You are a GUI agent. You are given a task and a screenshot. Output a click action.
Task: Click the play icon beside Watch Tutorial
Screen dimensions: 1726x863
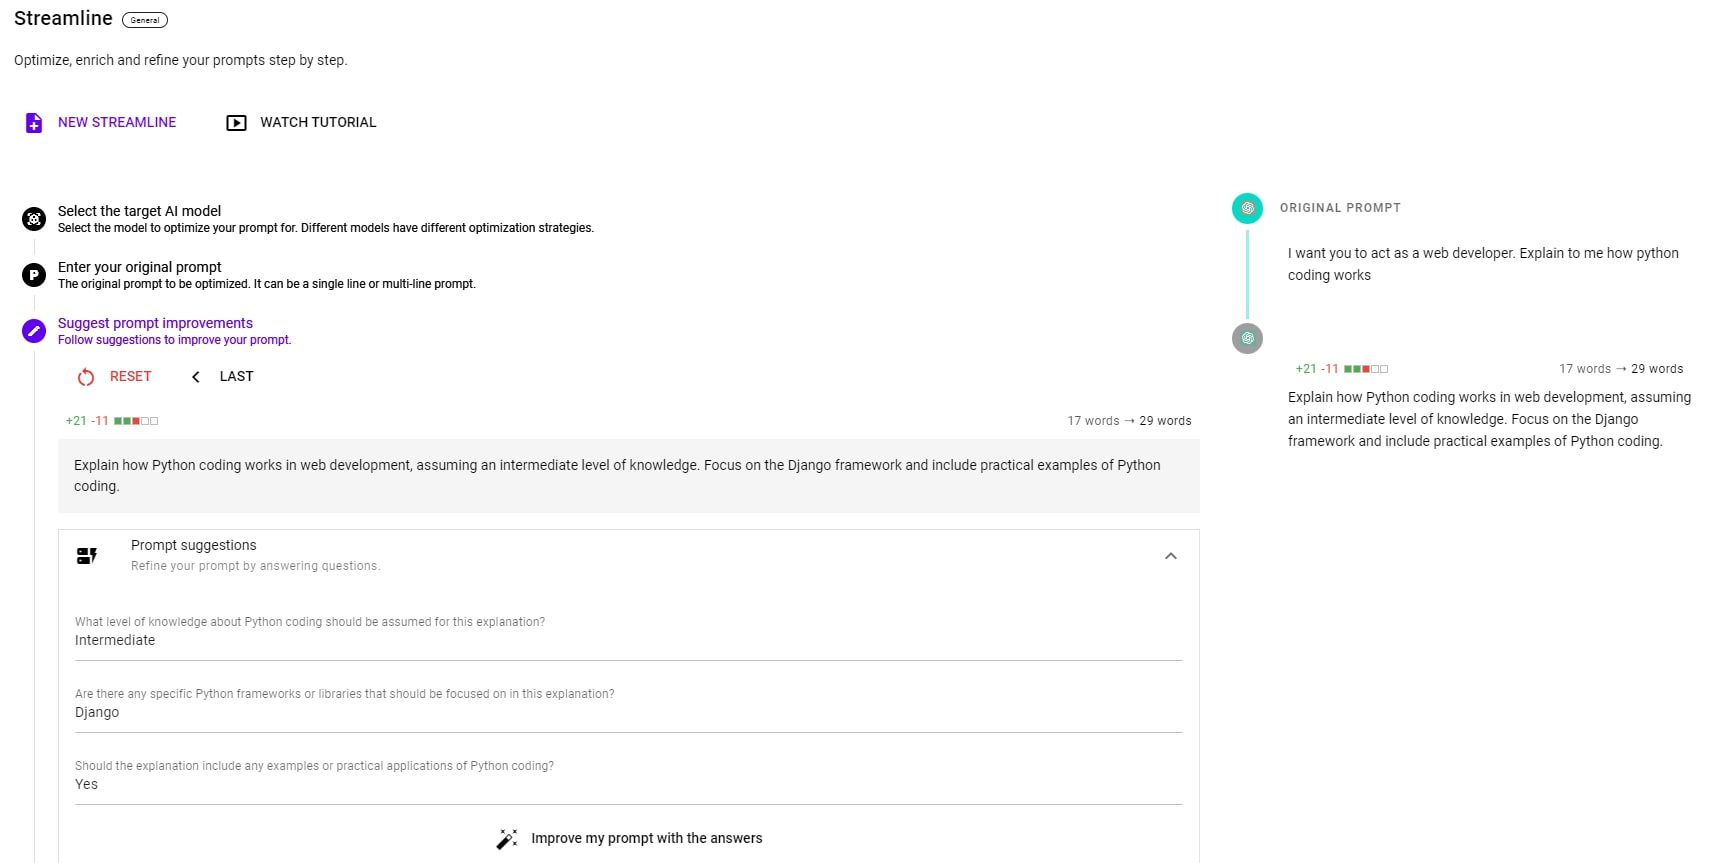pos(236,122)
